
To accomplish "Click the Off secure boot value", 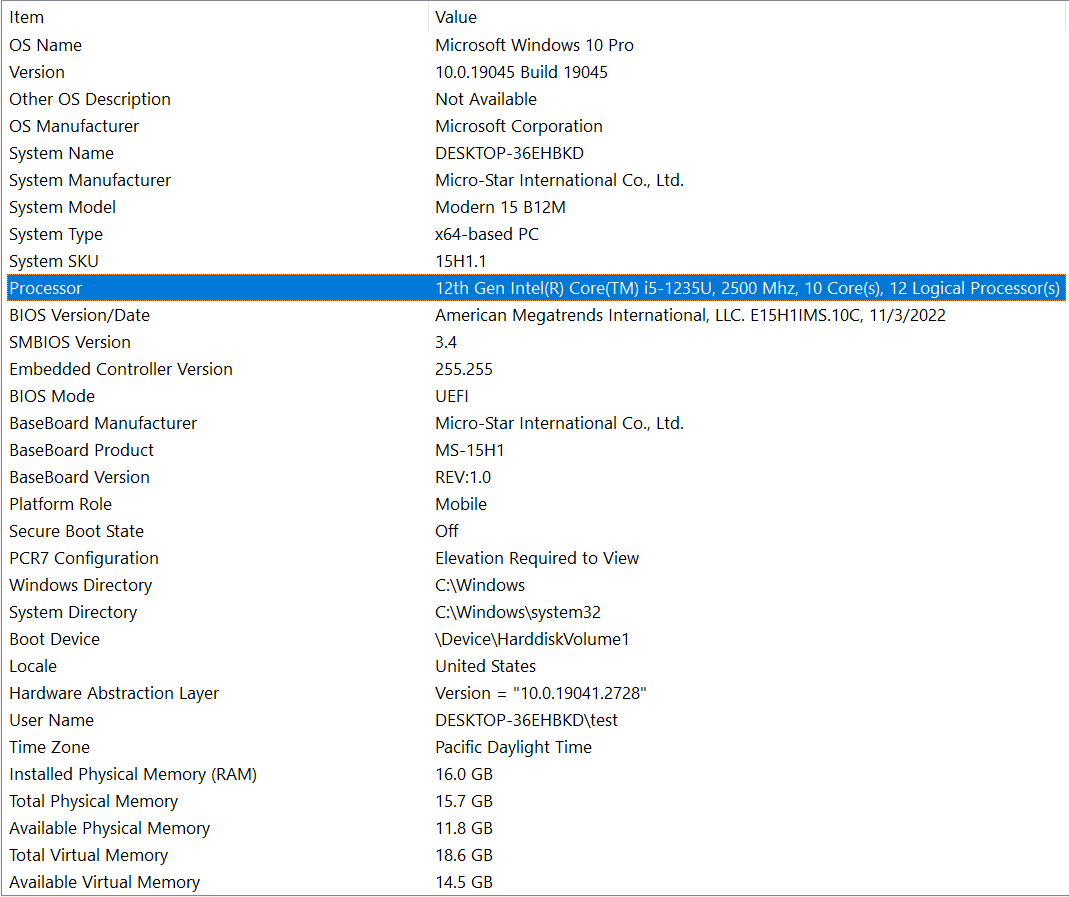I will pos(447,531).
